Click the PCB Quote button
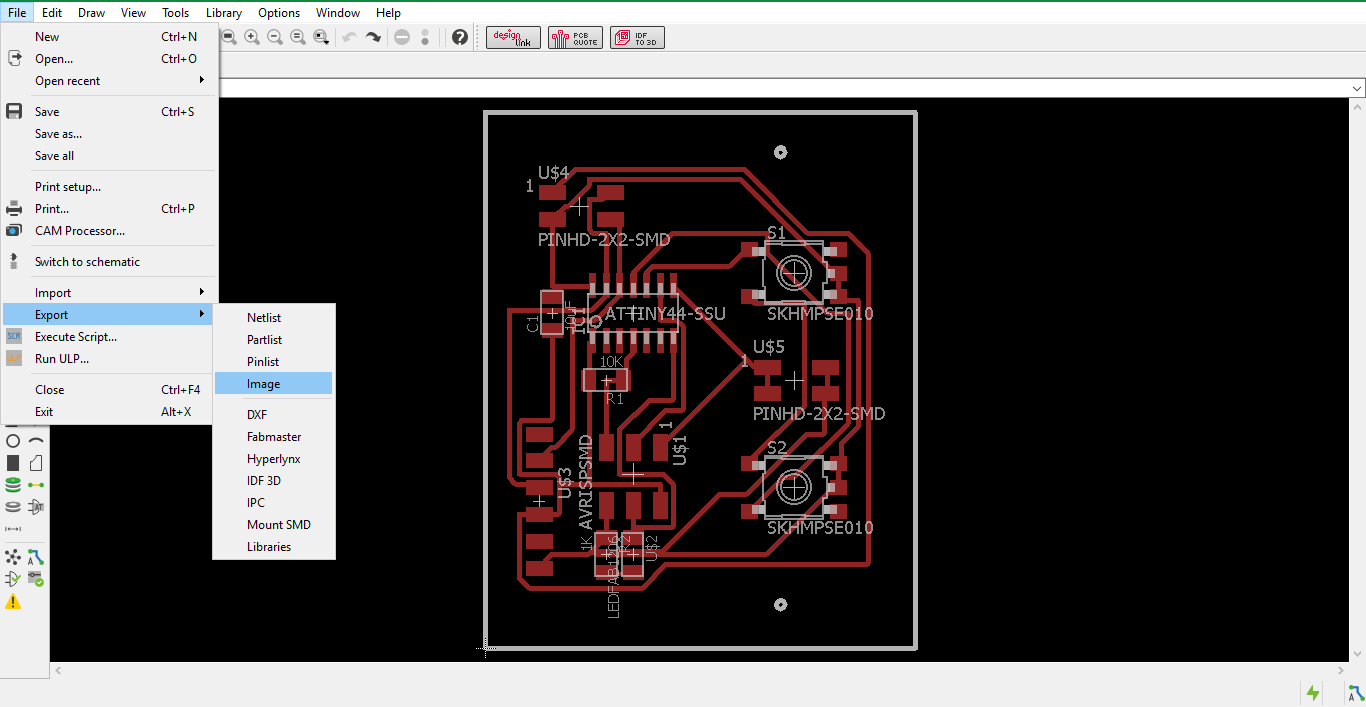This screenshot has width=1366, height=707. [575, 38]
